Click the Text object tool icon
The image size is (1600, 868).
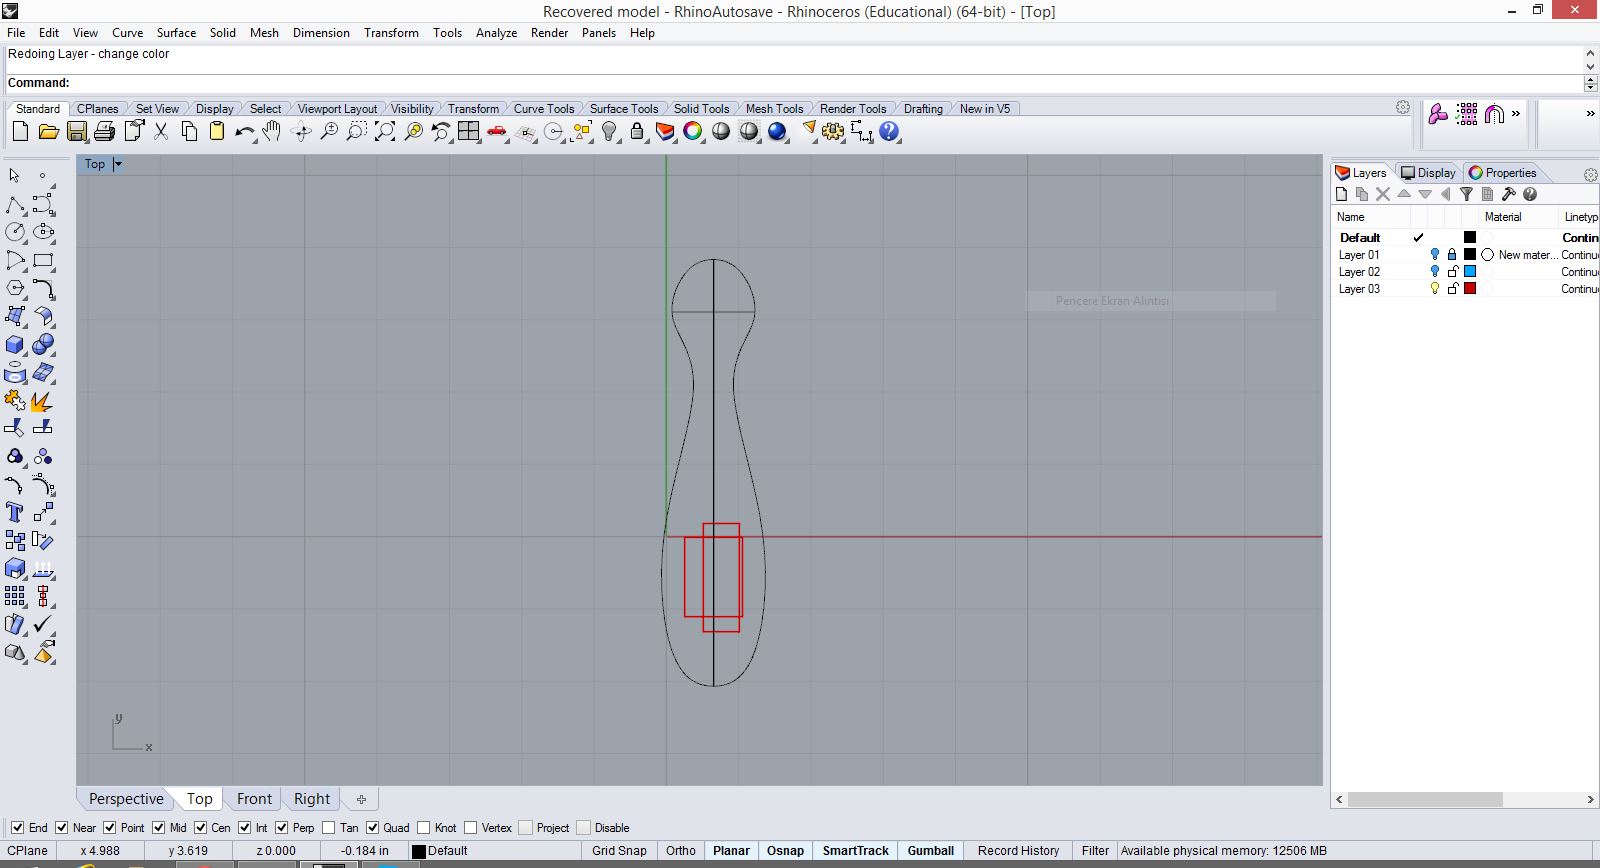(x=15, y=512)
